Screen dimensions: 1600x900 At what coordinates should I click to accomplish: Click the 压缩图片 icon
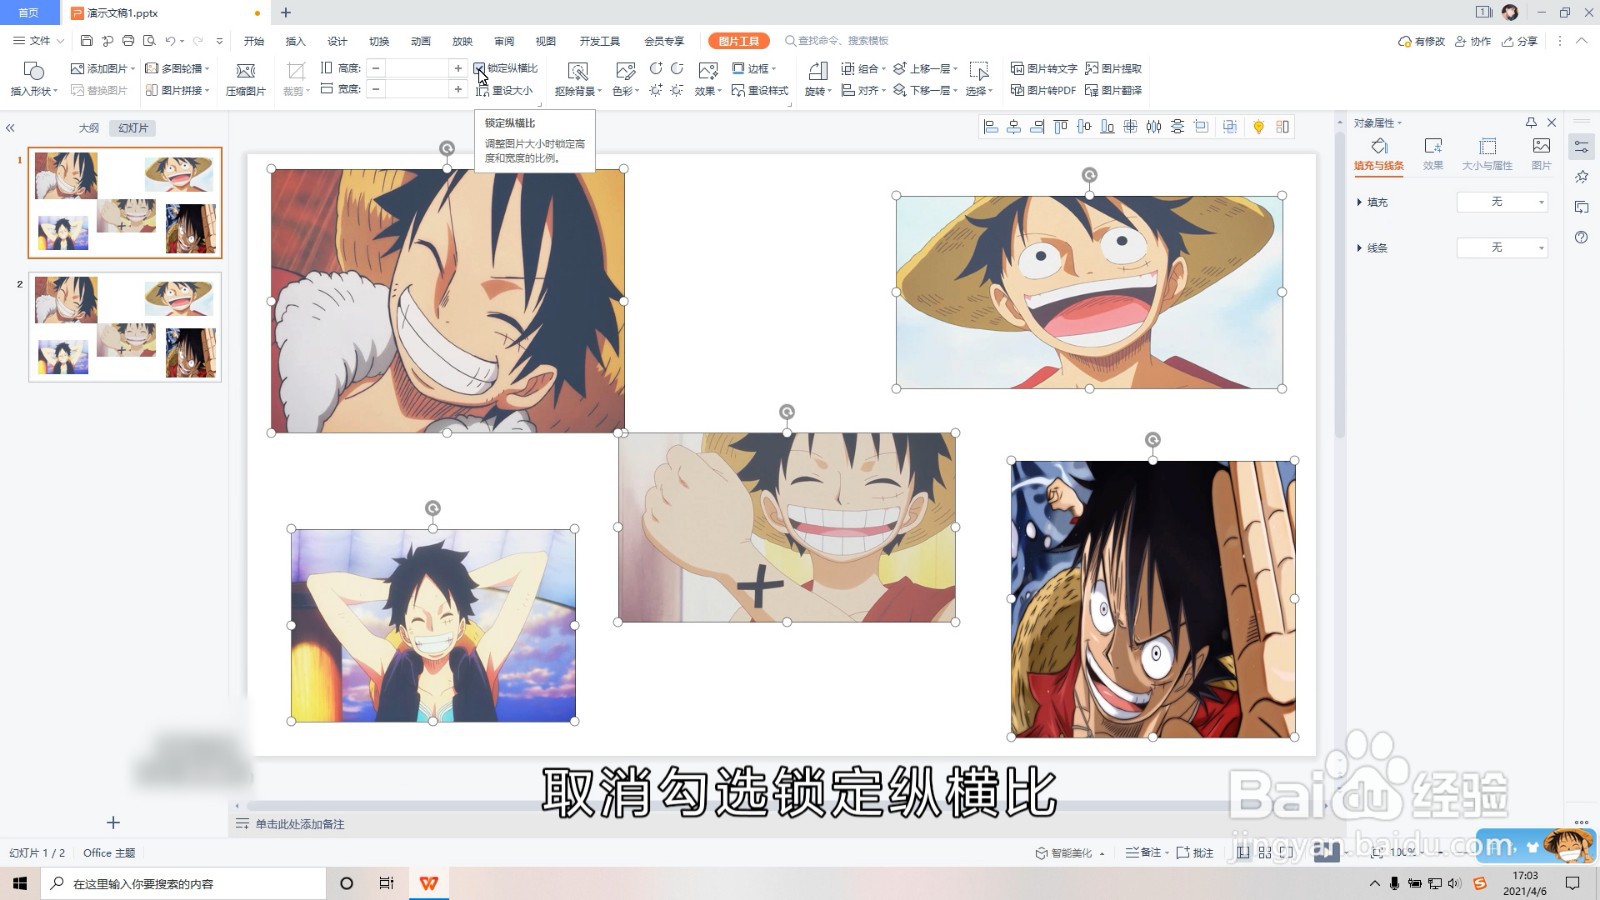tap(245, 78)
